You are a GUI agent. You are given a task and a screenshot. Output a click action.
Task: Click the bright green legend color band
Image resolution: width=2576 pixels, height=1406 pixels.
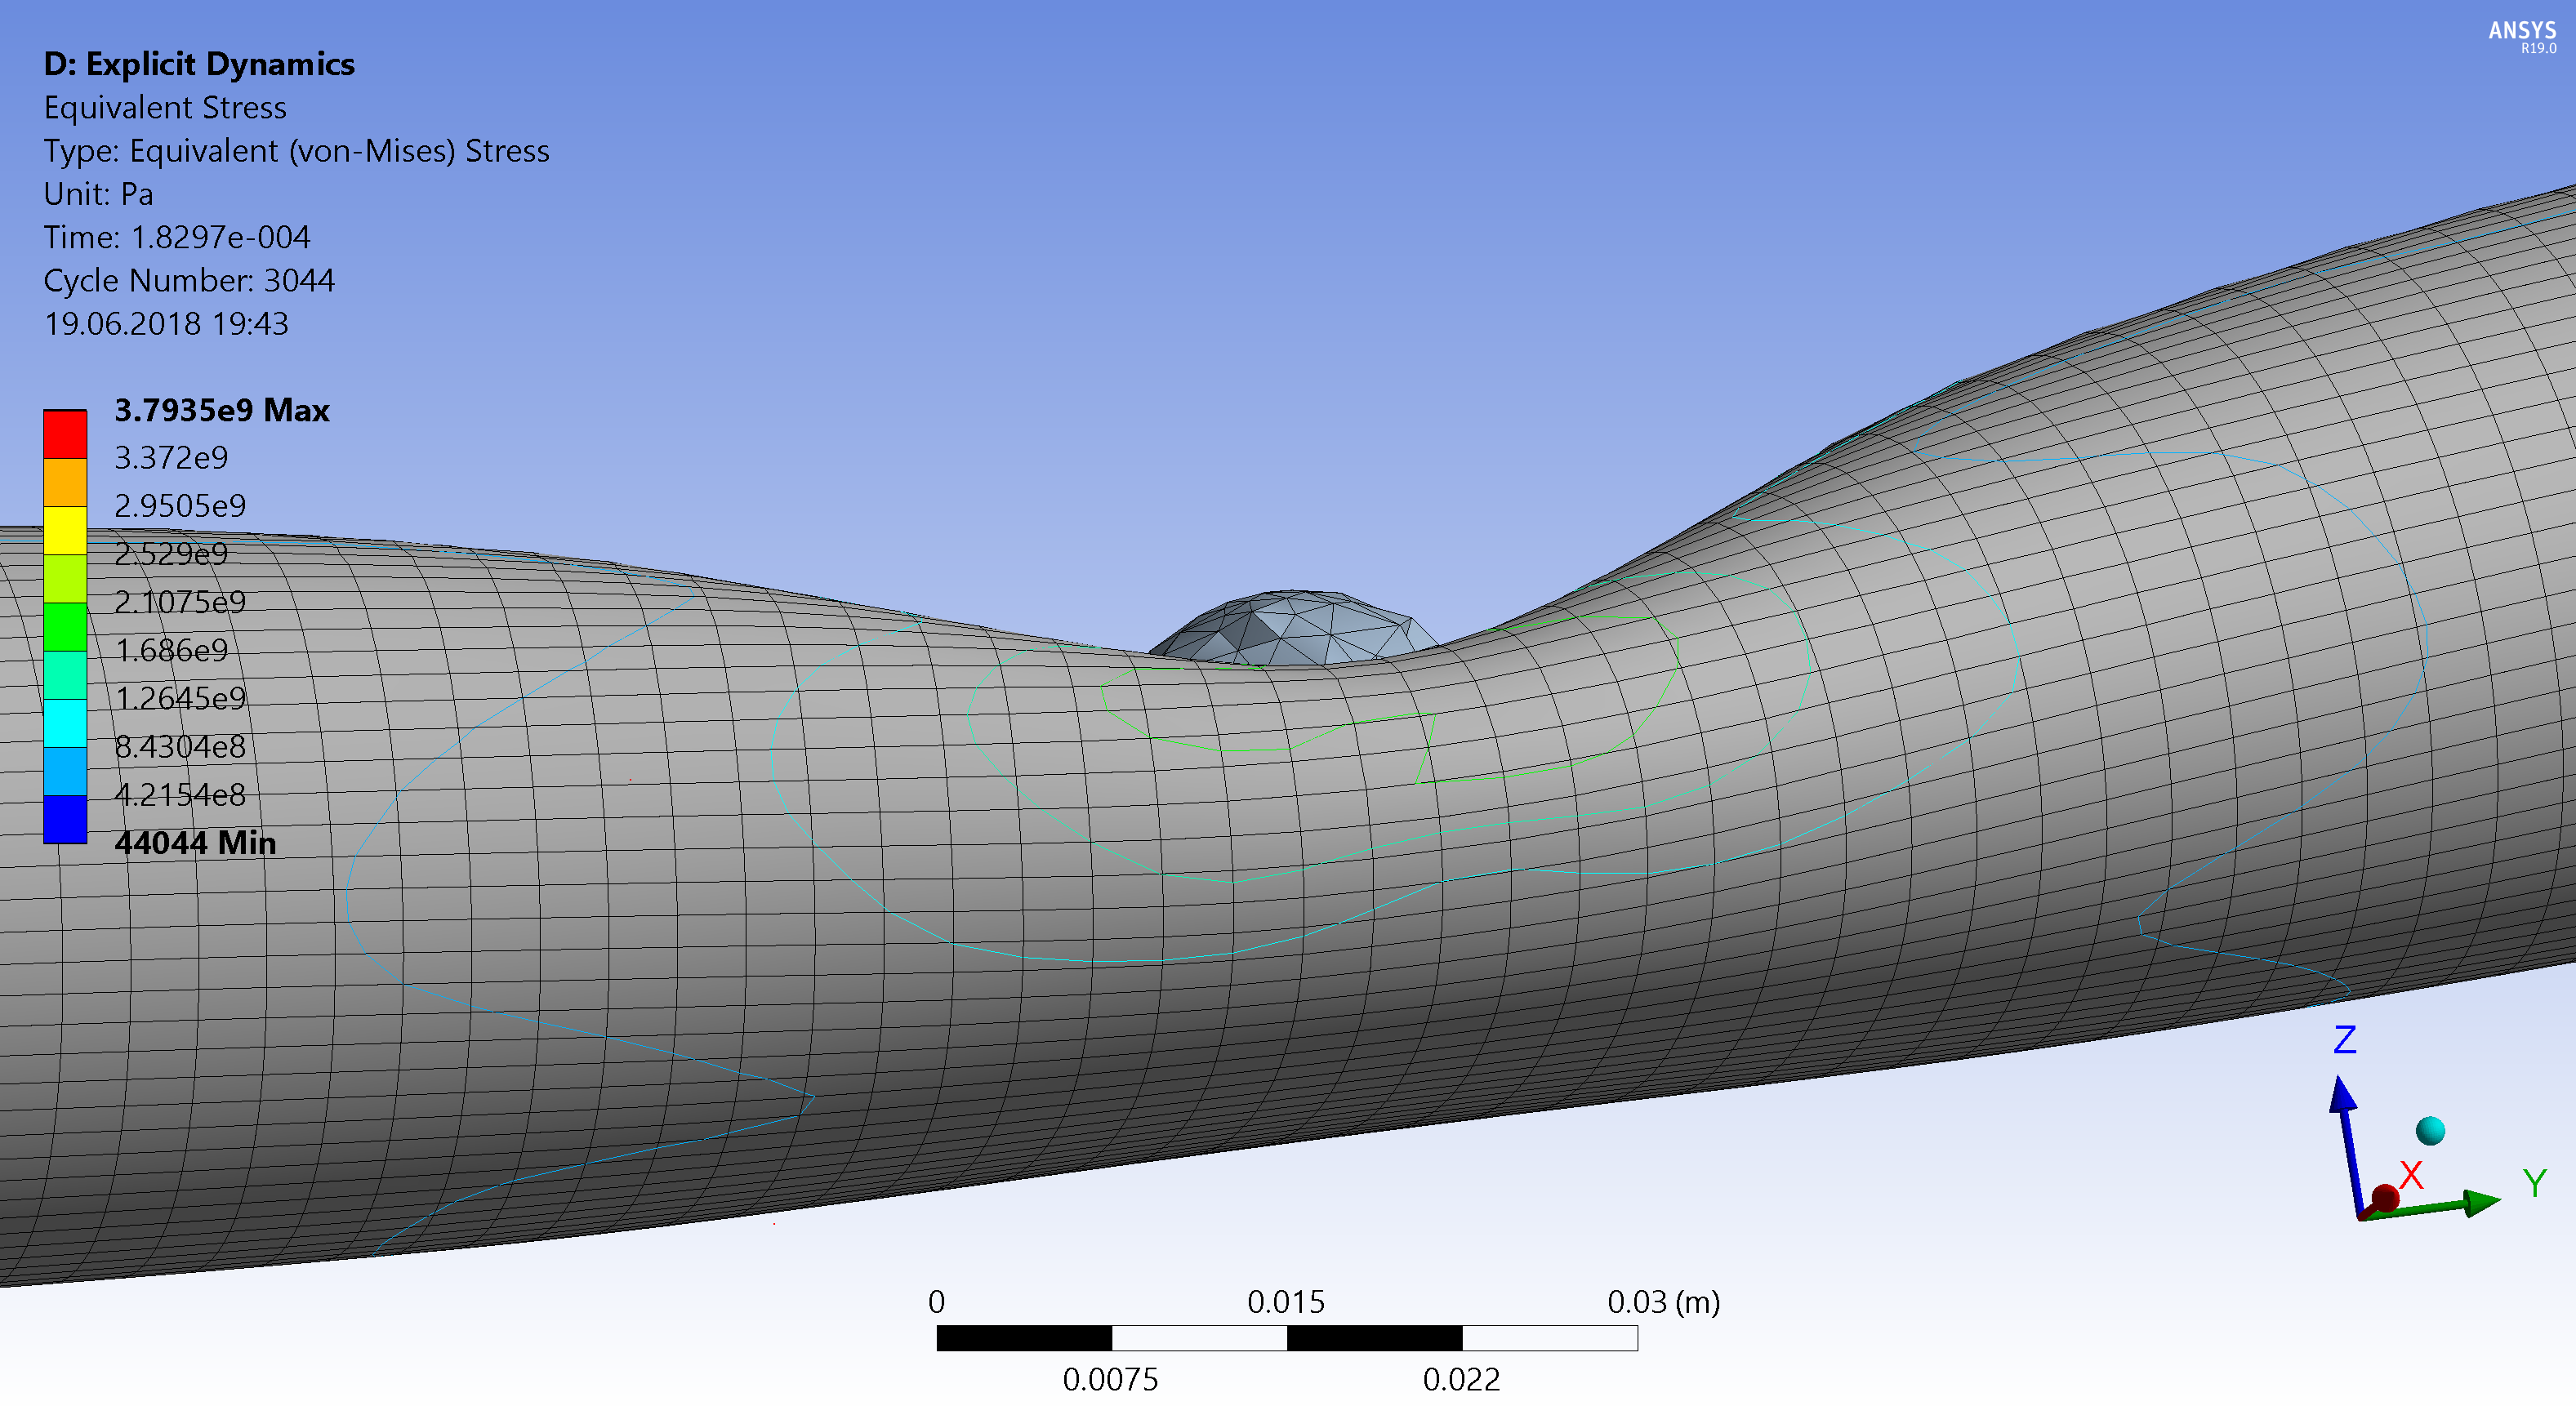coord(65,627)
